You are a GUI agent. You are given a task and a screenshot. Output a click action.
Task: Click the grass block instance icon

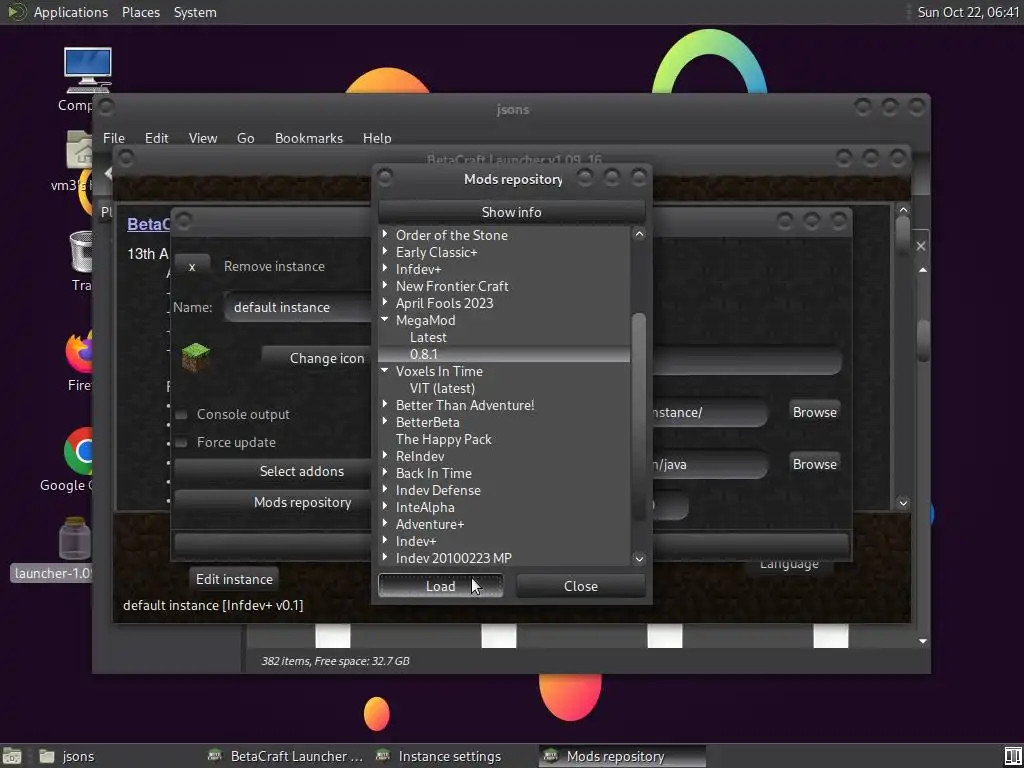point(195,357)
